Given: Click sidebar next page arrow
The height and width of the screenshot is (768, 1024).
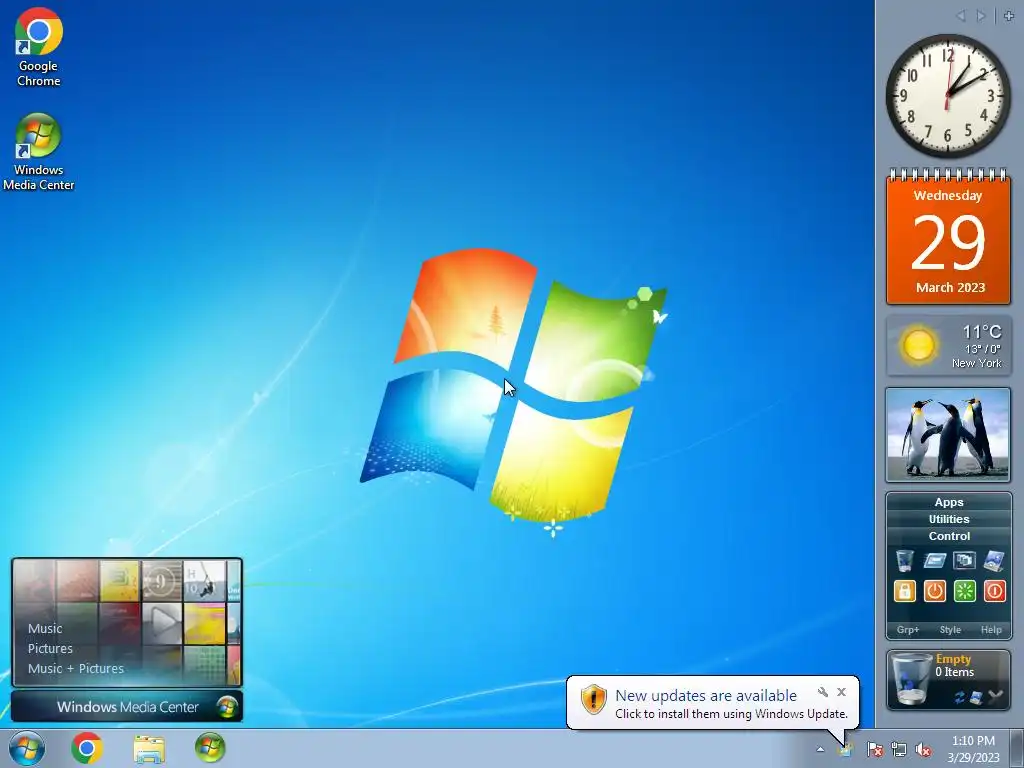Looking at the screenshot, I should point(981,16).
